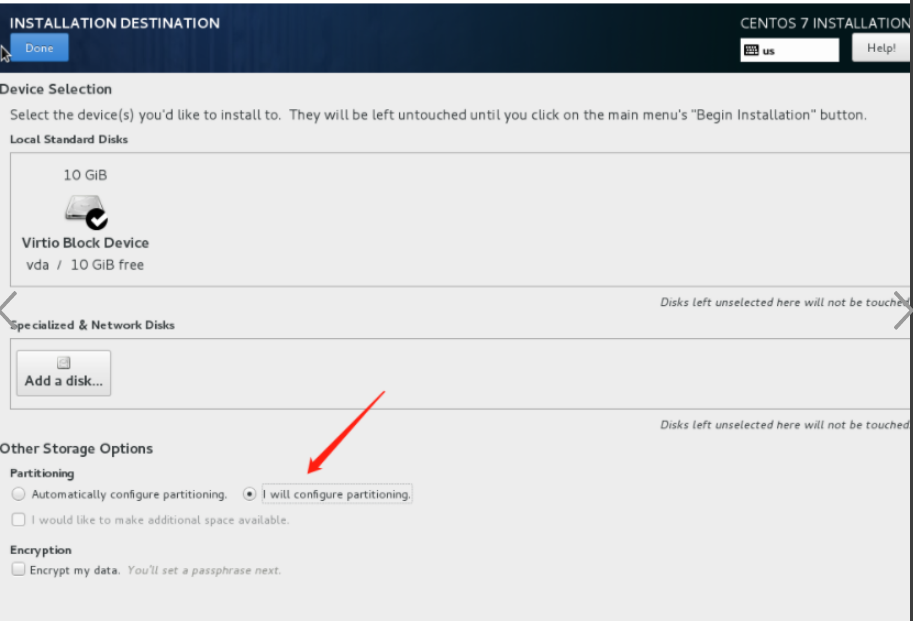The height and width of the screenshot is (621, 913).
Task: Click You'll set a passphrase next text
Action: click(204, 570)
